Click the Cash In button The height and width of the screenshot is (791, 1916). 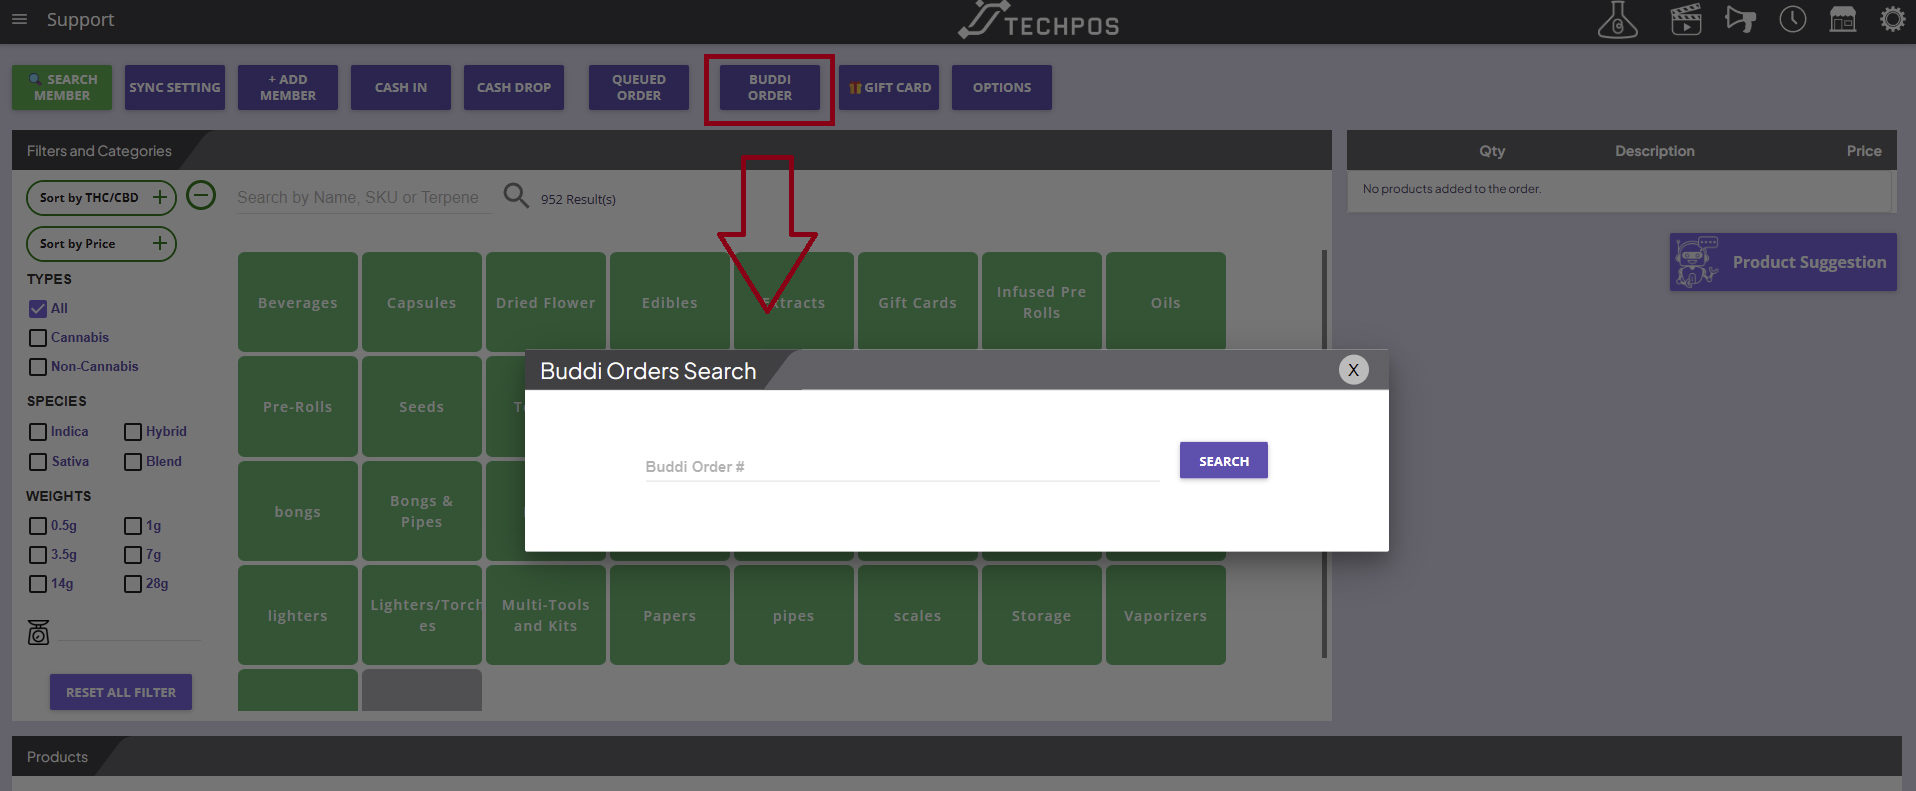[401, 87]
